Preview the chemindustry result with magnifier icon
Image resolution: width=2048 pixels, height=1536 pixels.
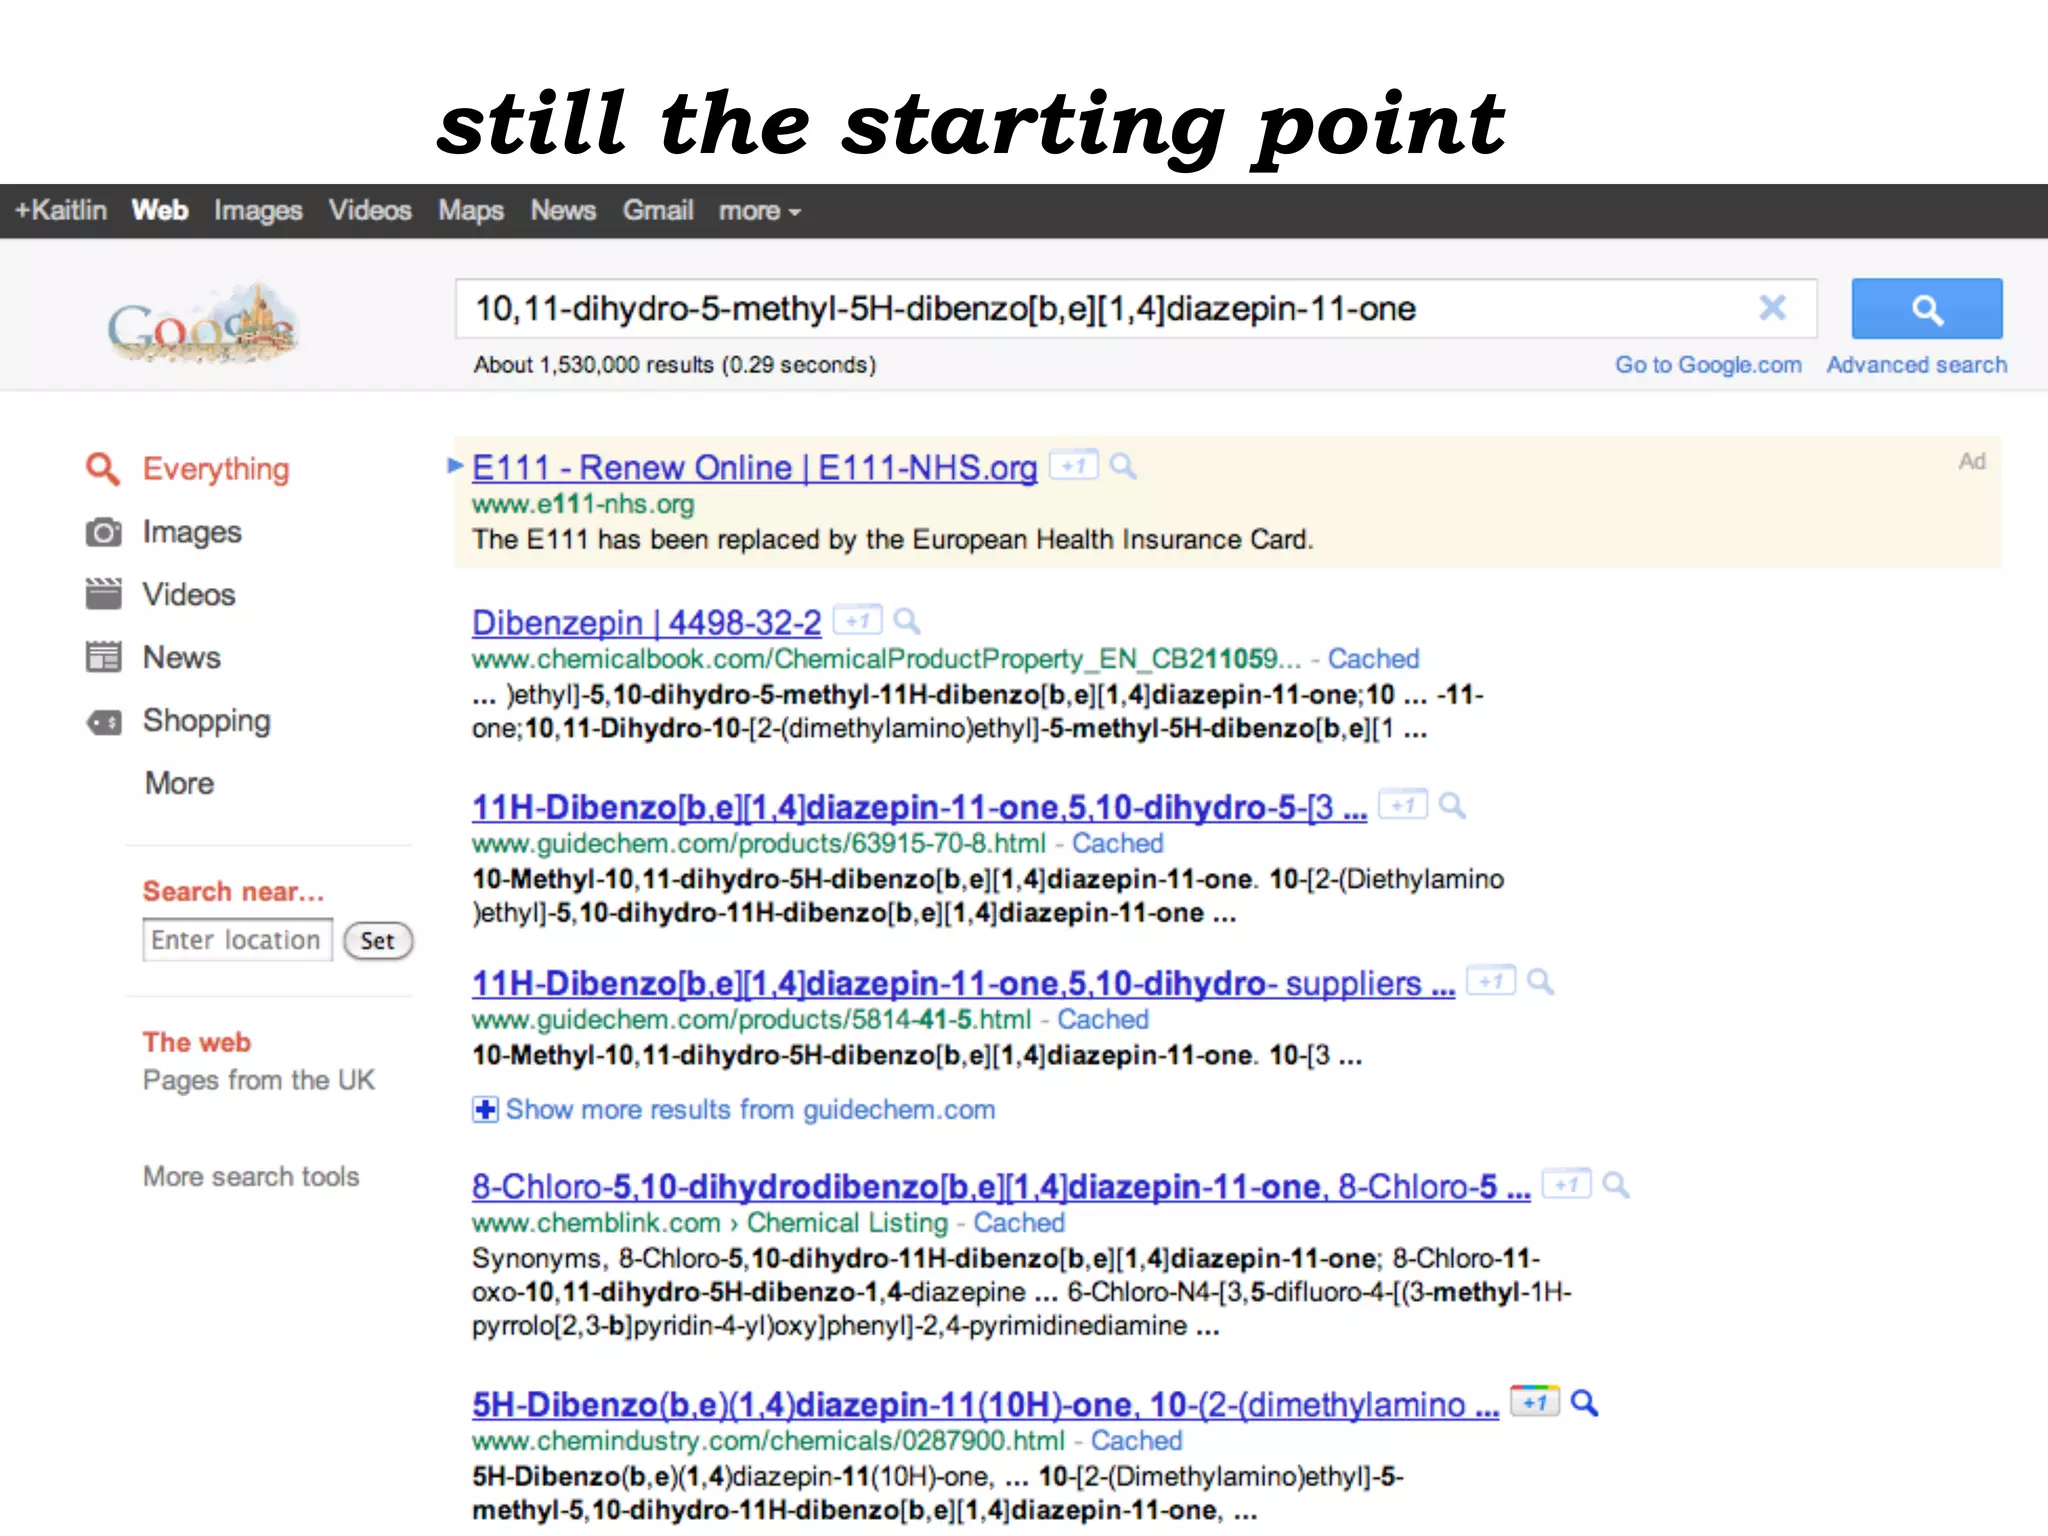[1584, 1403]
